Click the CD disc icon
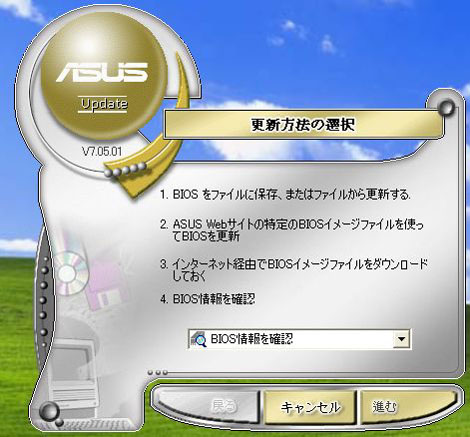 tap(72, 273)
